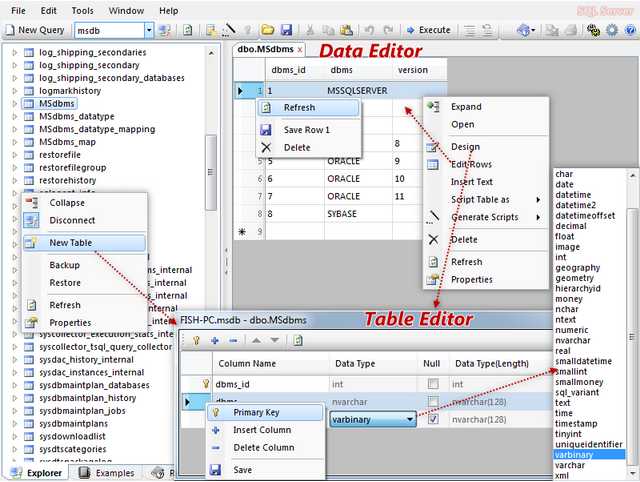Switch to the Explorer bottom tab
The height and width of the screenshot is (482, 640).
pos(36,473)
